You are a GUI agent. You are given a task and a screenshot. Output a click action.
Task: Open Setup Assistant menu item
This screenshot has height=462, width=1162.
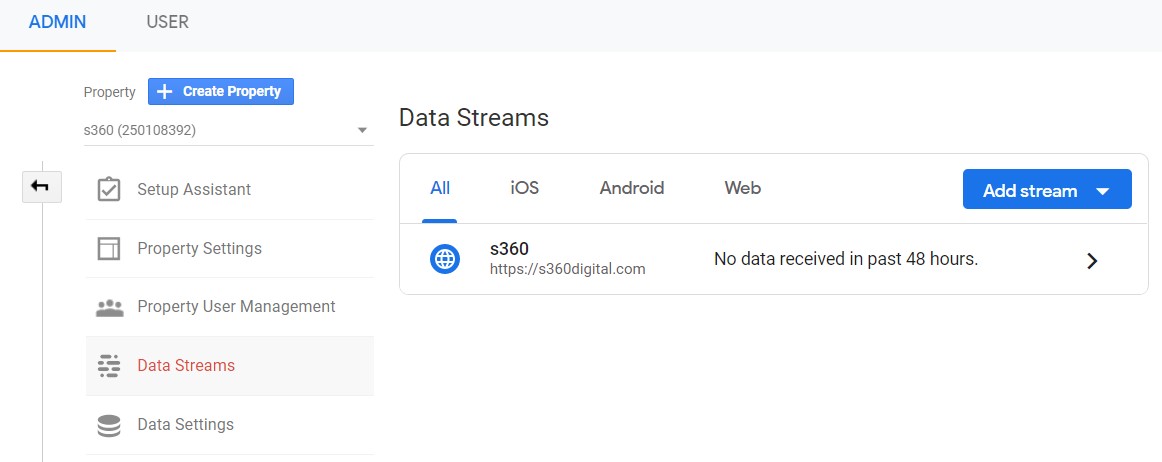tap(229, 190)
